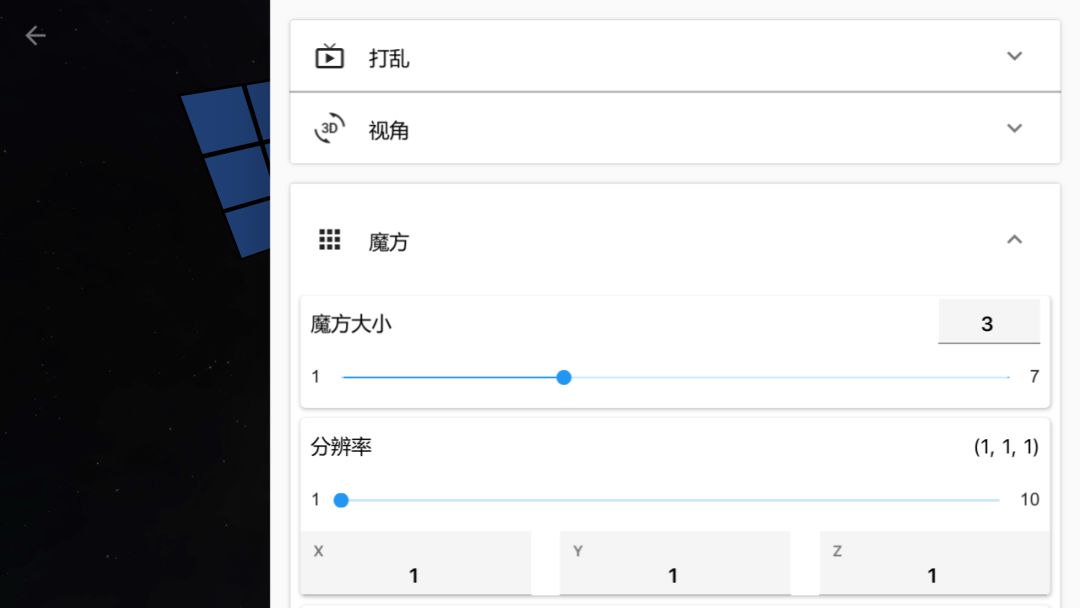Click the Z resolution input field
Viewport: 1080px width, 608px height.
931,564
